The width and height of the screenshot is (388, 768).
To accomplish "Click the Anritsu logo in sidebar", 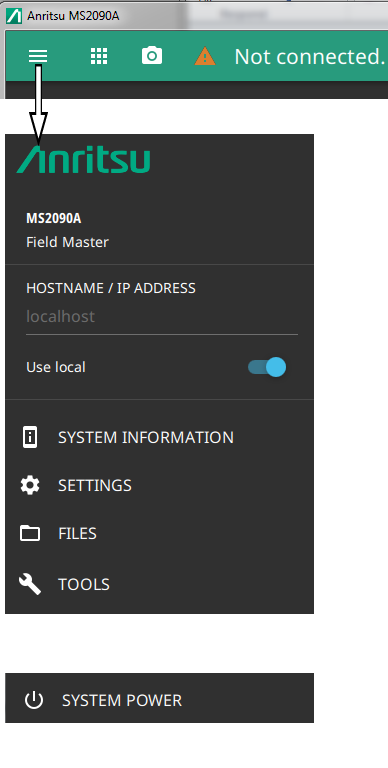I will pyautogui.click(x=83, y=159).
